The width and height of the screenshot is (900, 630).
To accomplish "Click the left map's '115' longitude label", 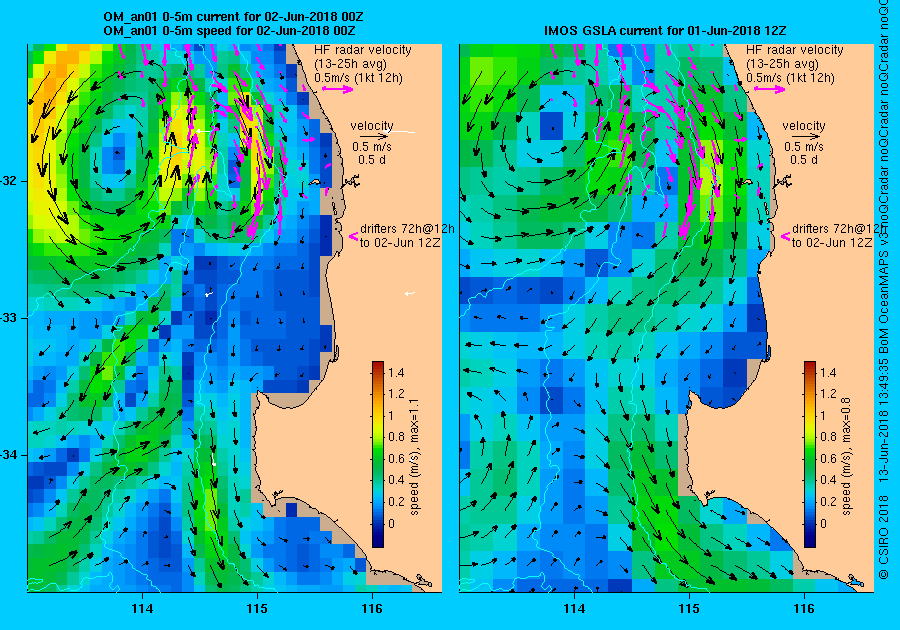I will coord(257,609).
